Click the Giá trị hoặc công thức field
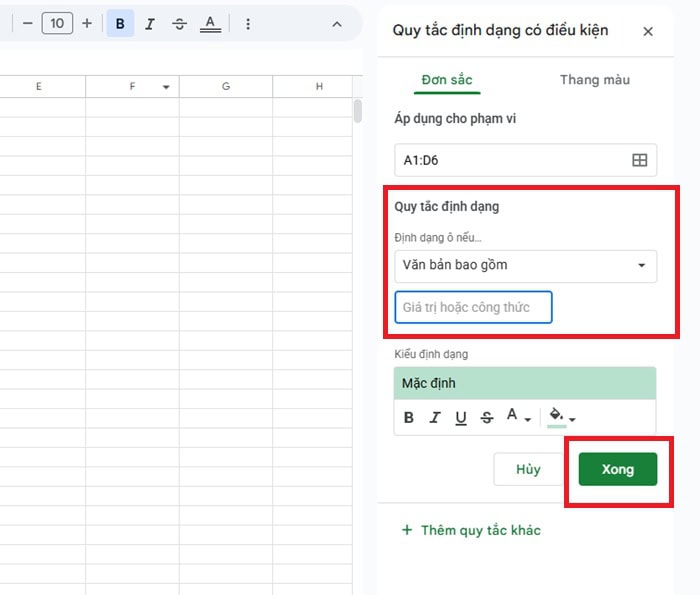 click(473, 307)
